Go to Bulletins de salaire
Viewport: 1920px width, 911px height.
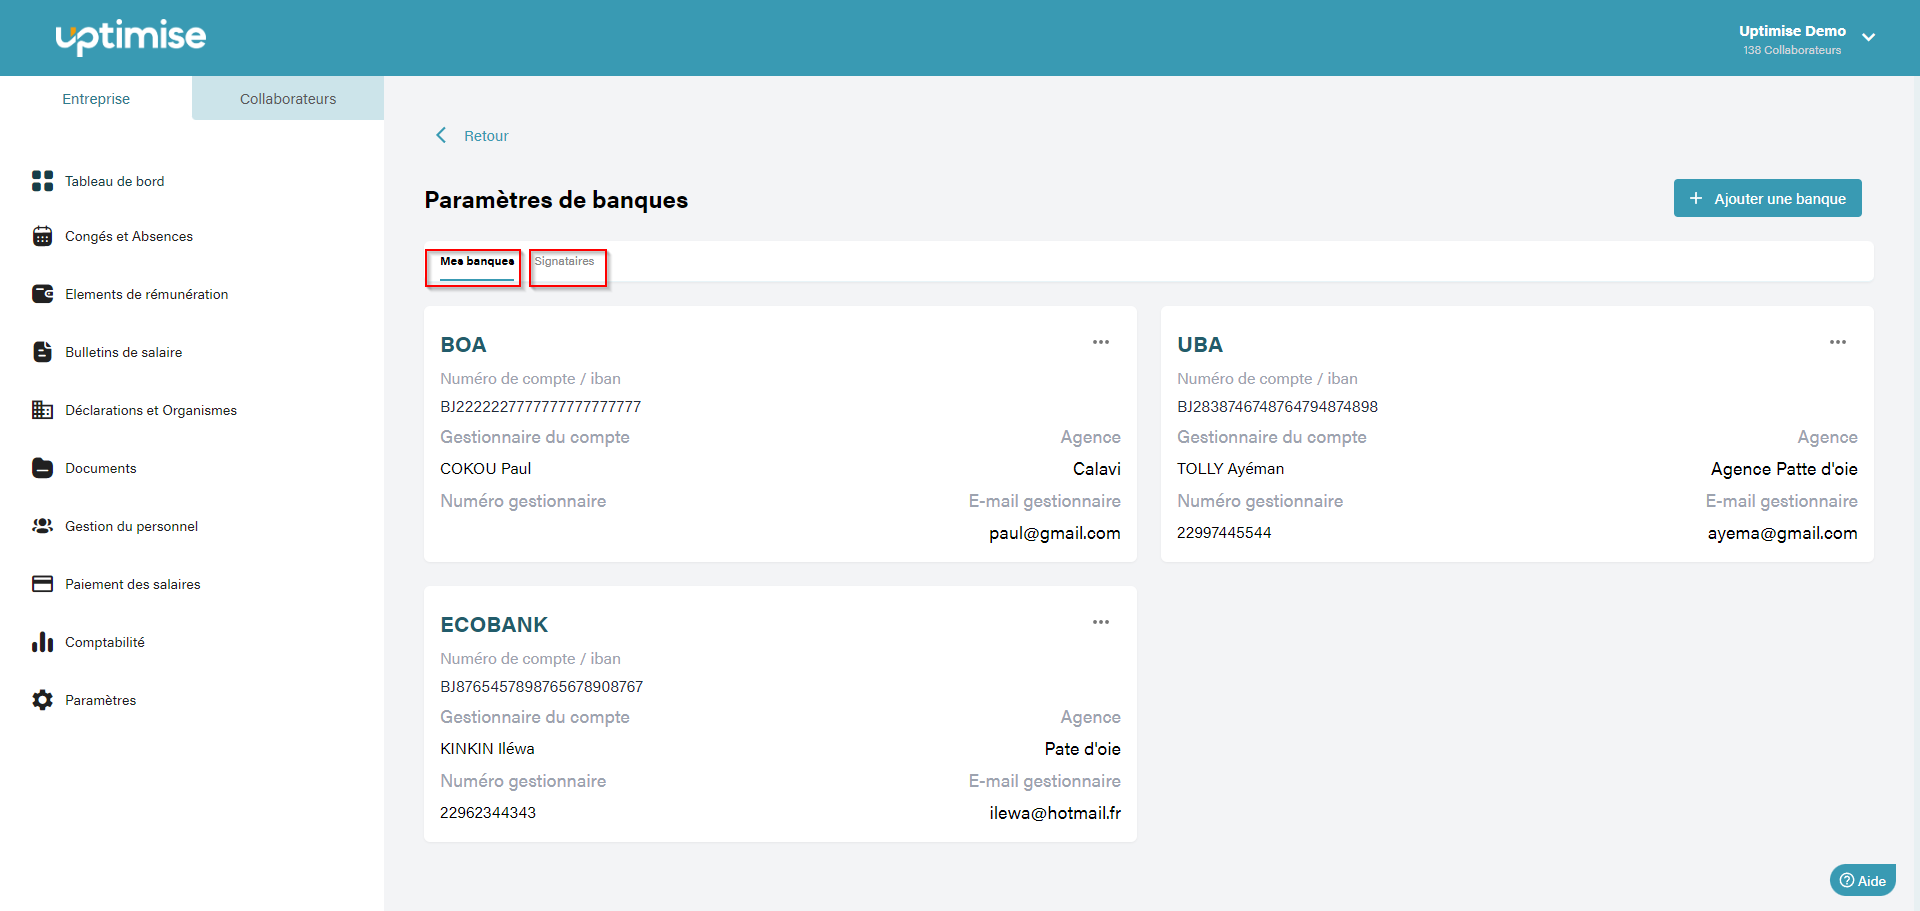point(124,352)
